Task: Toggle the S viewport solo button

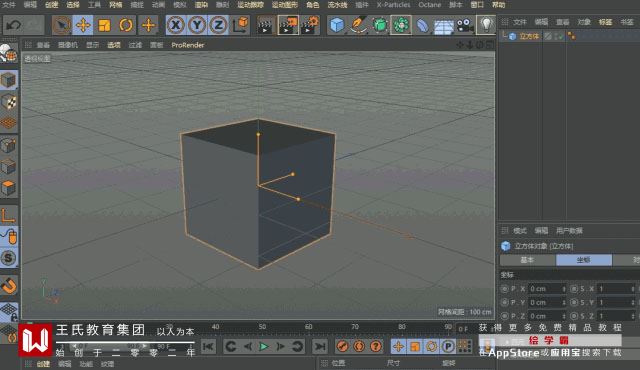Action: [x=9, y=258]
